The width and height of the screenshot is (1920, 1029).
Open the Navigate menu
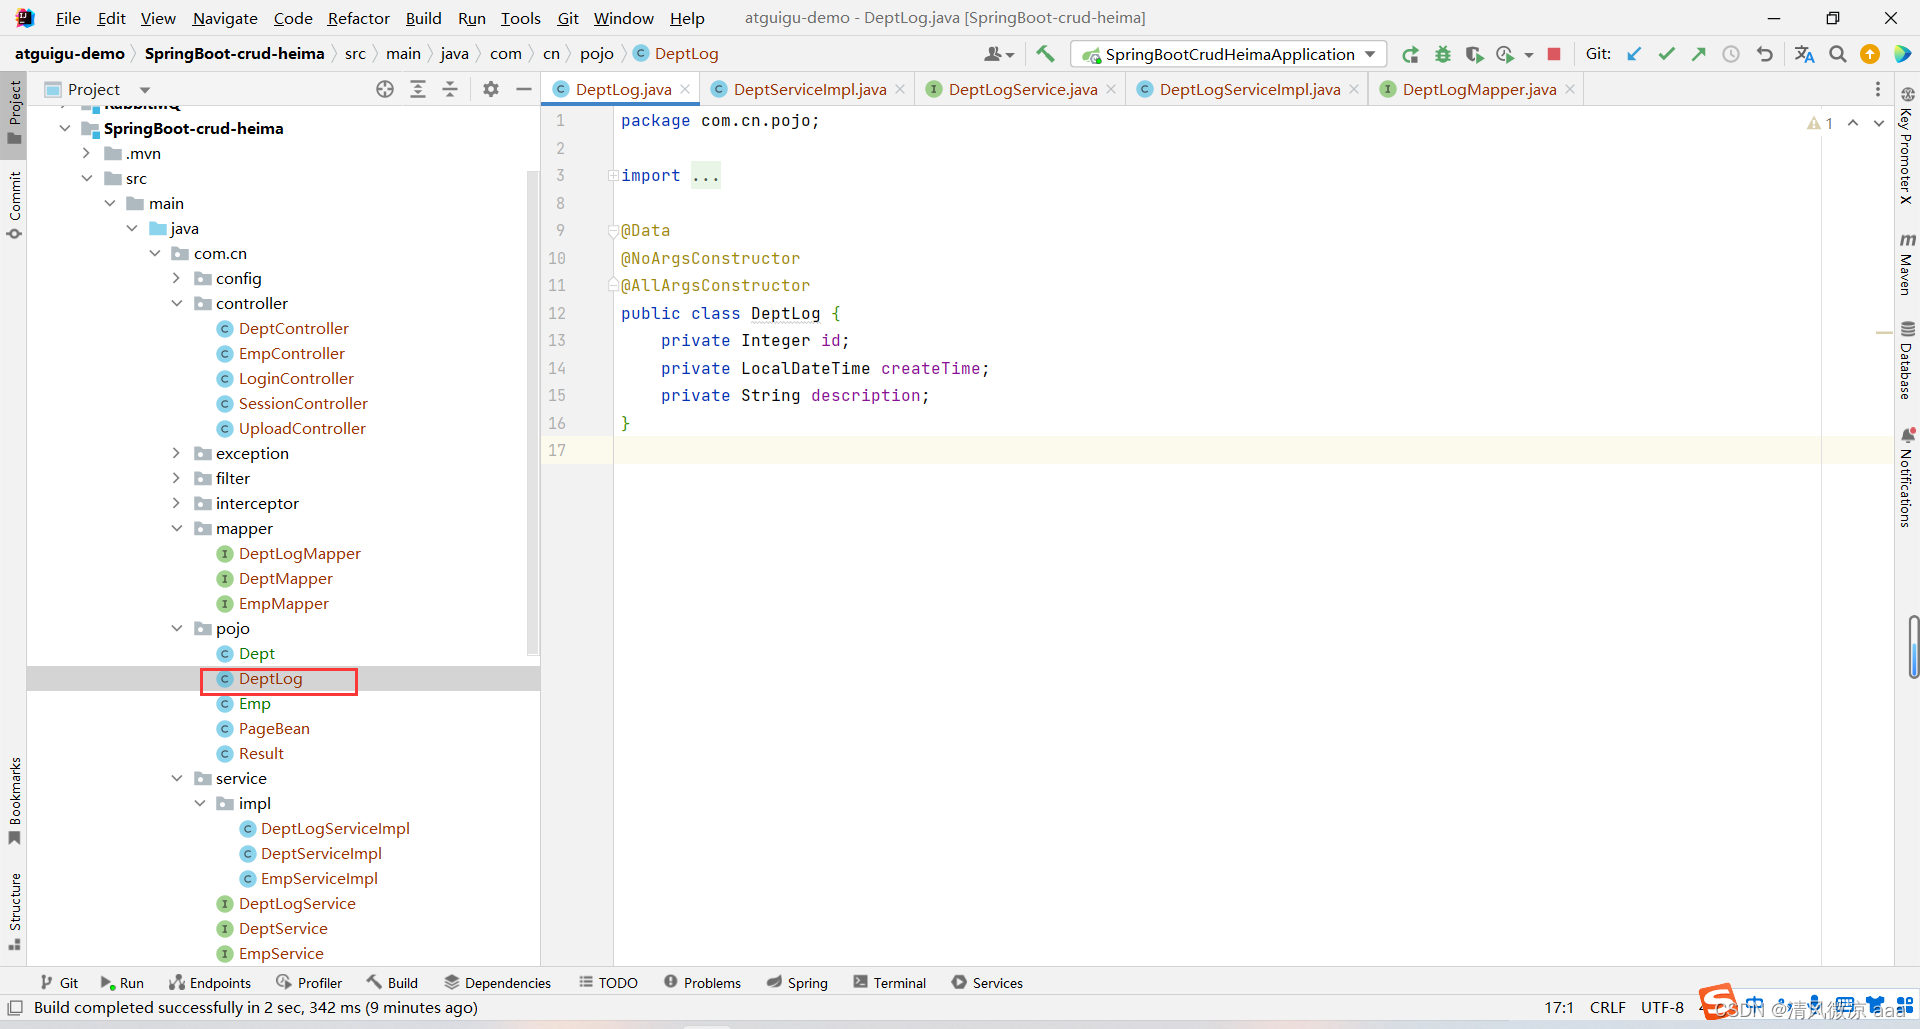[225, 18]
